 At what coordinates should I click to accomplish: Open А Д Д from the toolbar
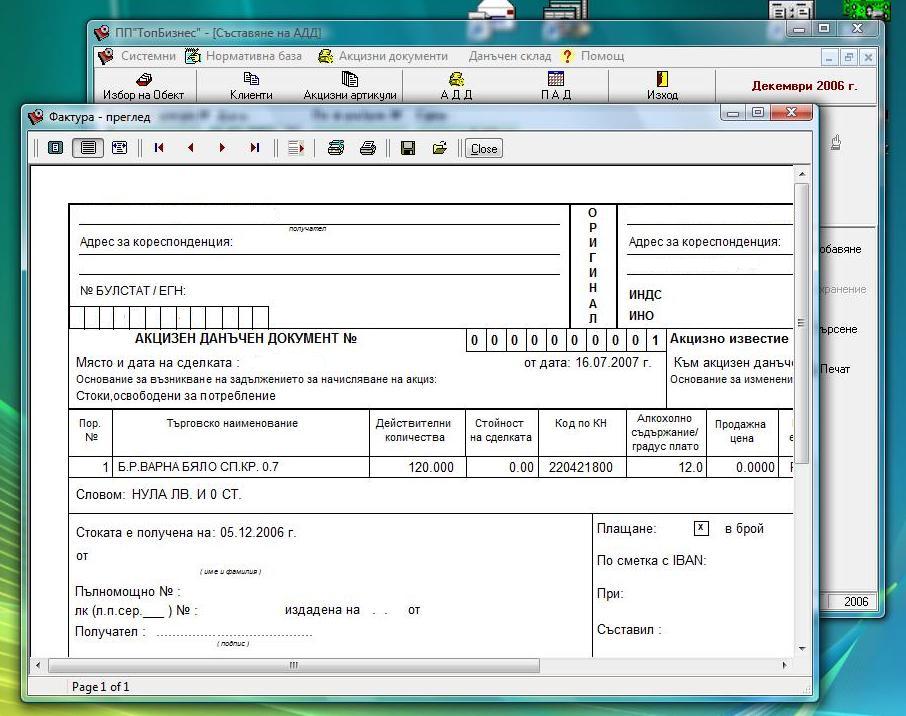(456, 86)
